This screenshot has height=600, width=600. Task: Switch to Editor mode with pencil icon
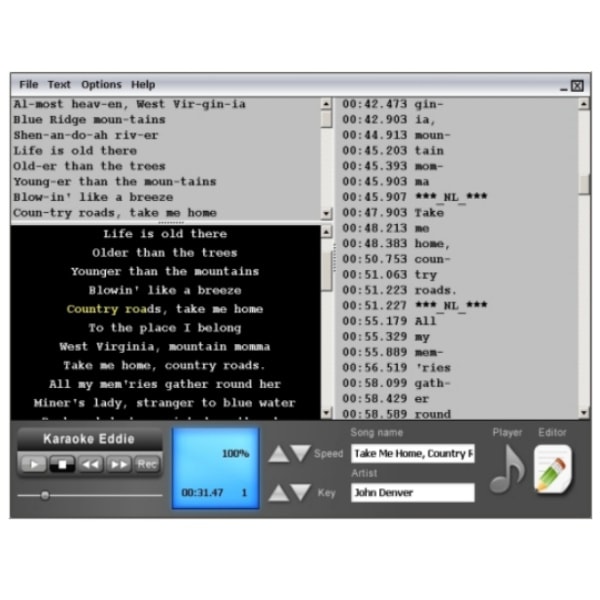coord(553,469)
